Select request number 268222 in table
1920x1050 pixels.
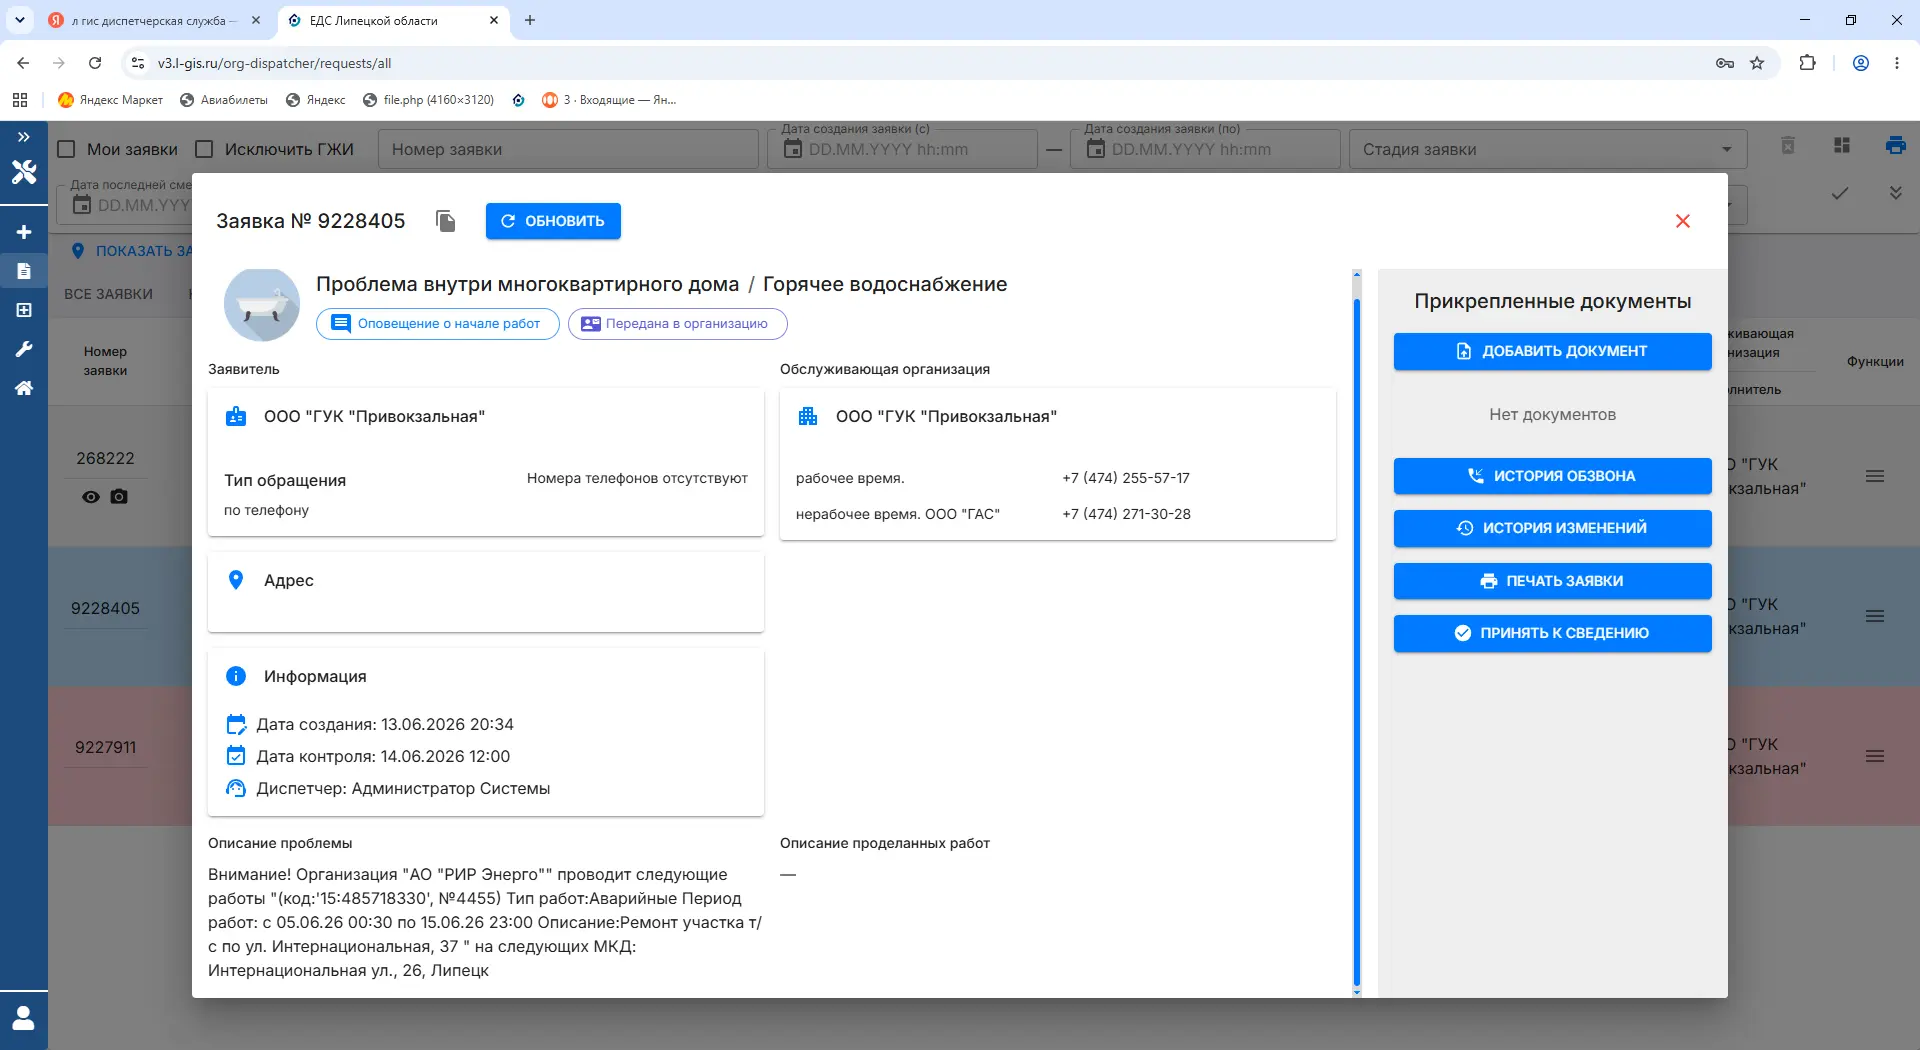(x=105, y=458)
